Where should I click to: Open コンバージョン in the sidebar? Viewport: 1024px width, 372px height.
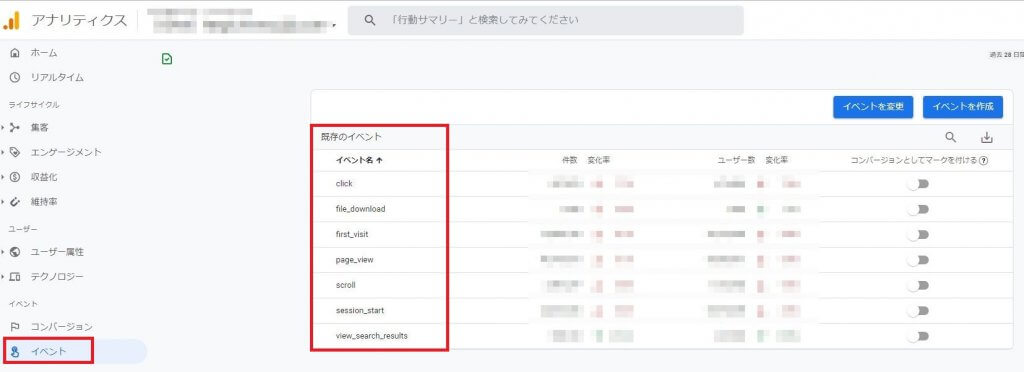[61, 326]
